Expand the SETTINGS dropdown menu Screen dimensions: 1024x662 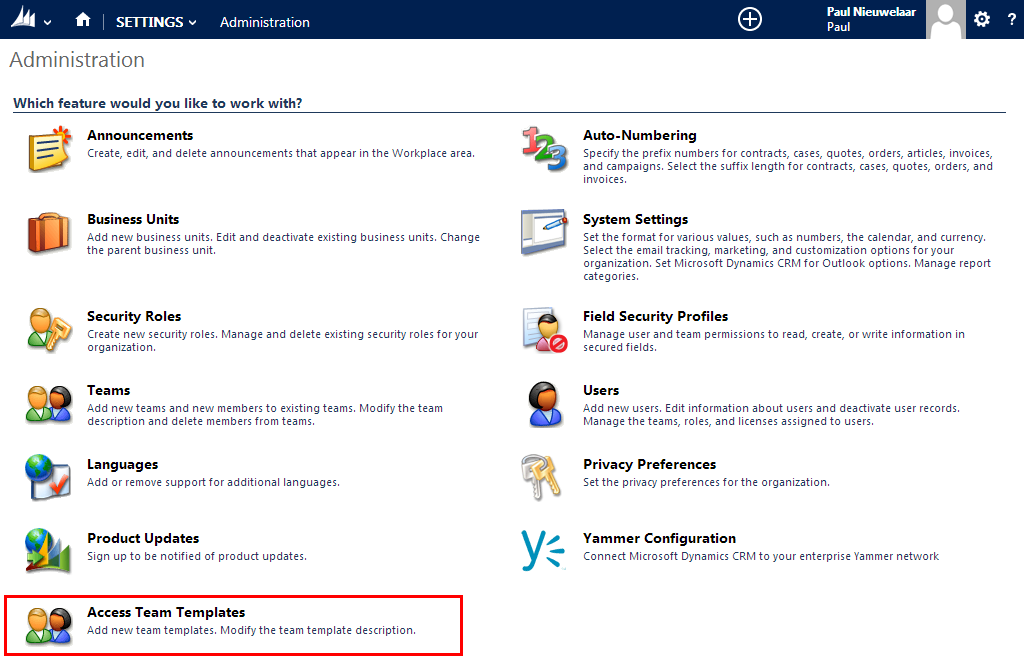pyautogui.click(x=156, y=22)
